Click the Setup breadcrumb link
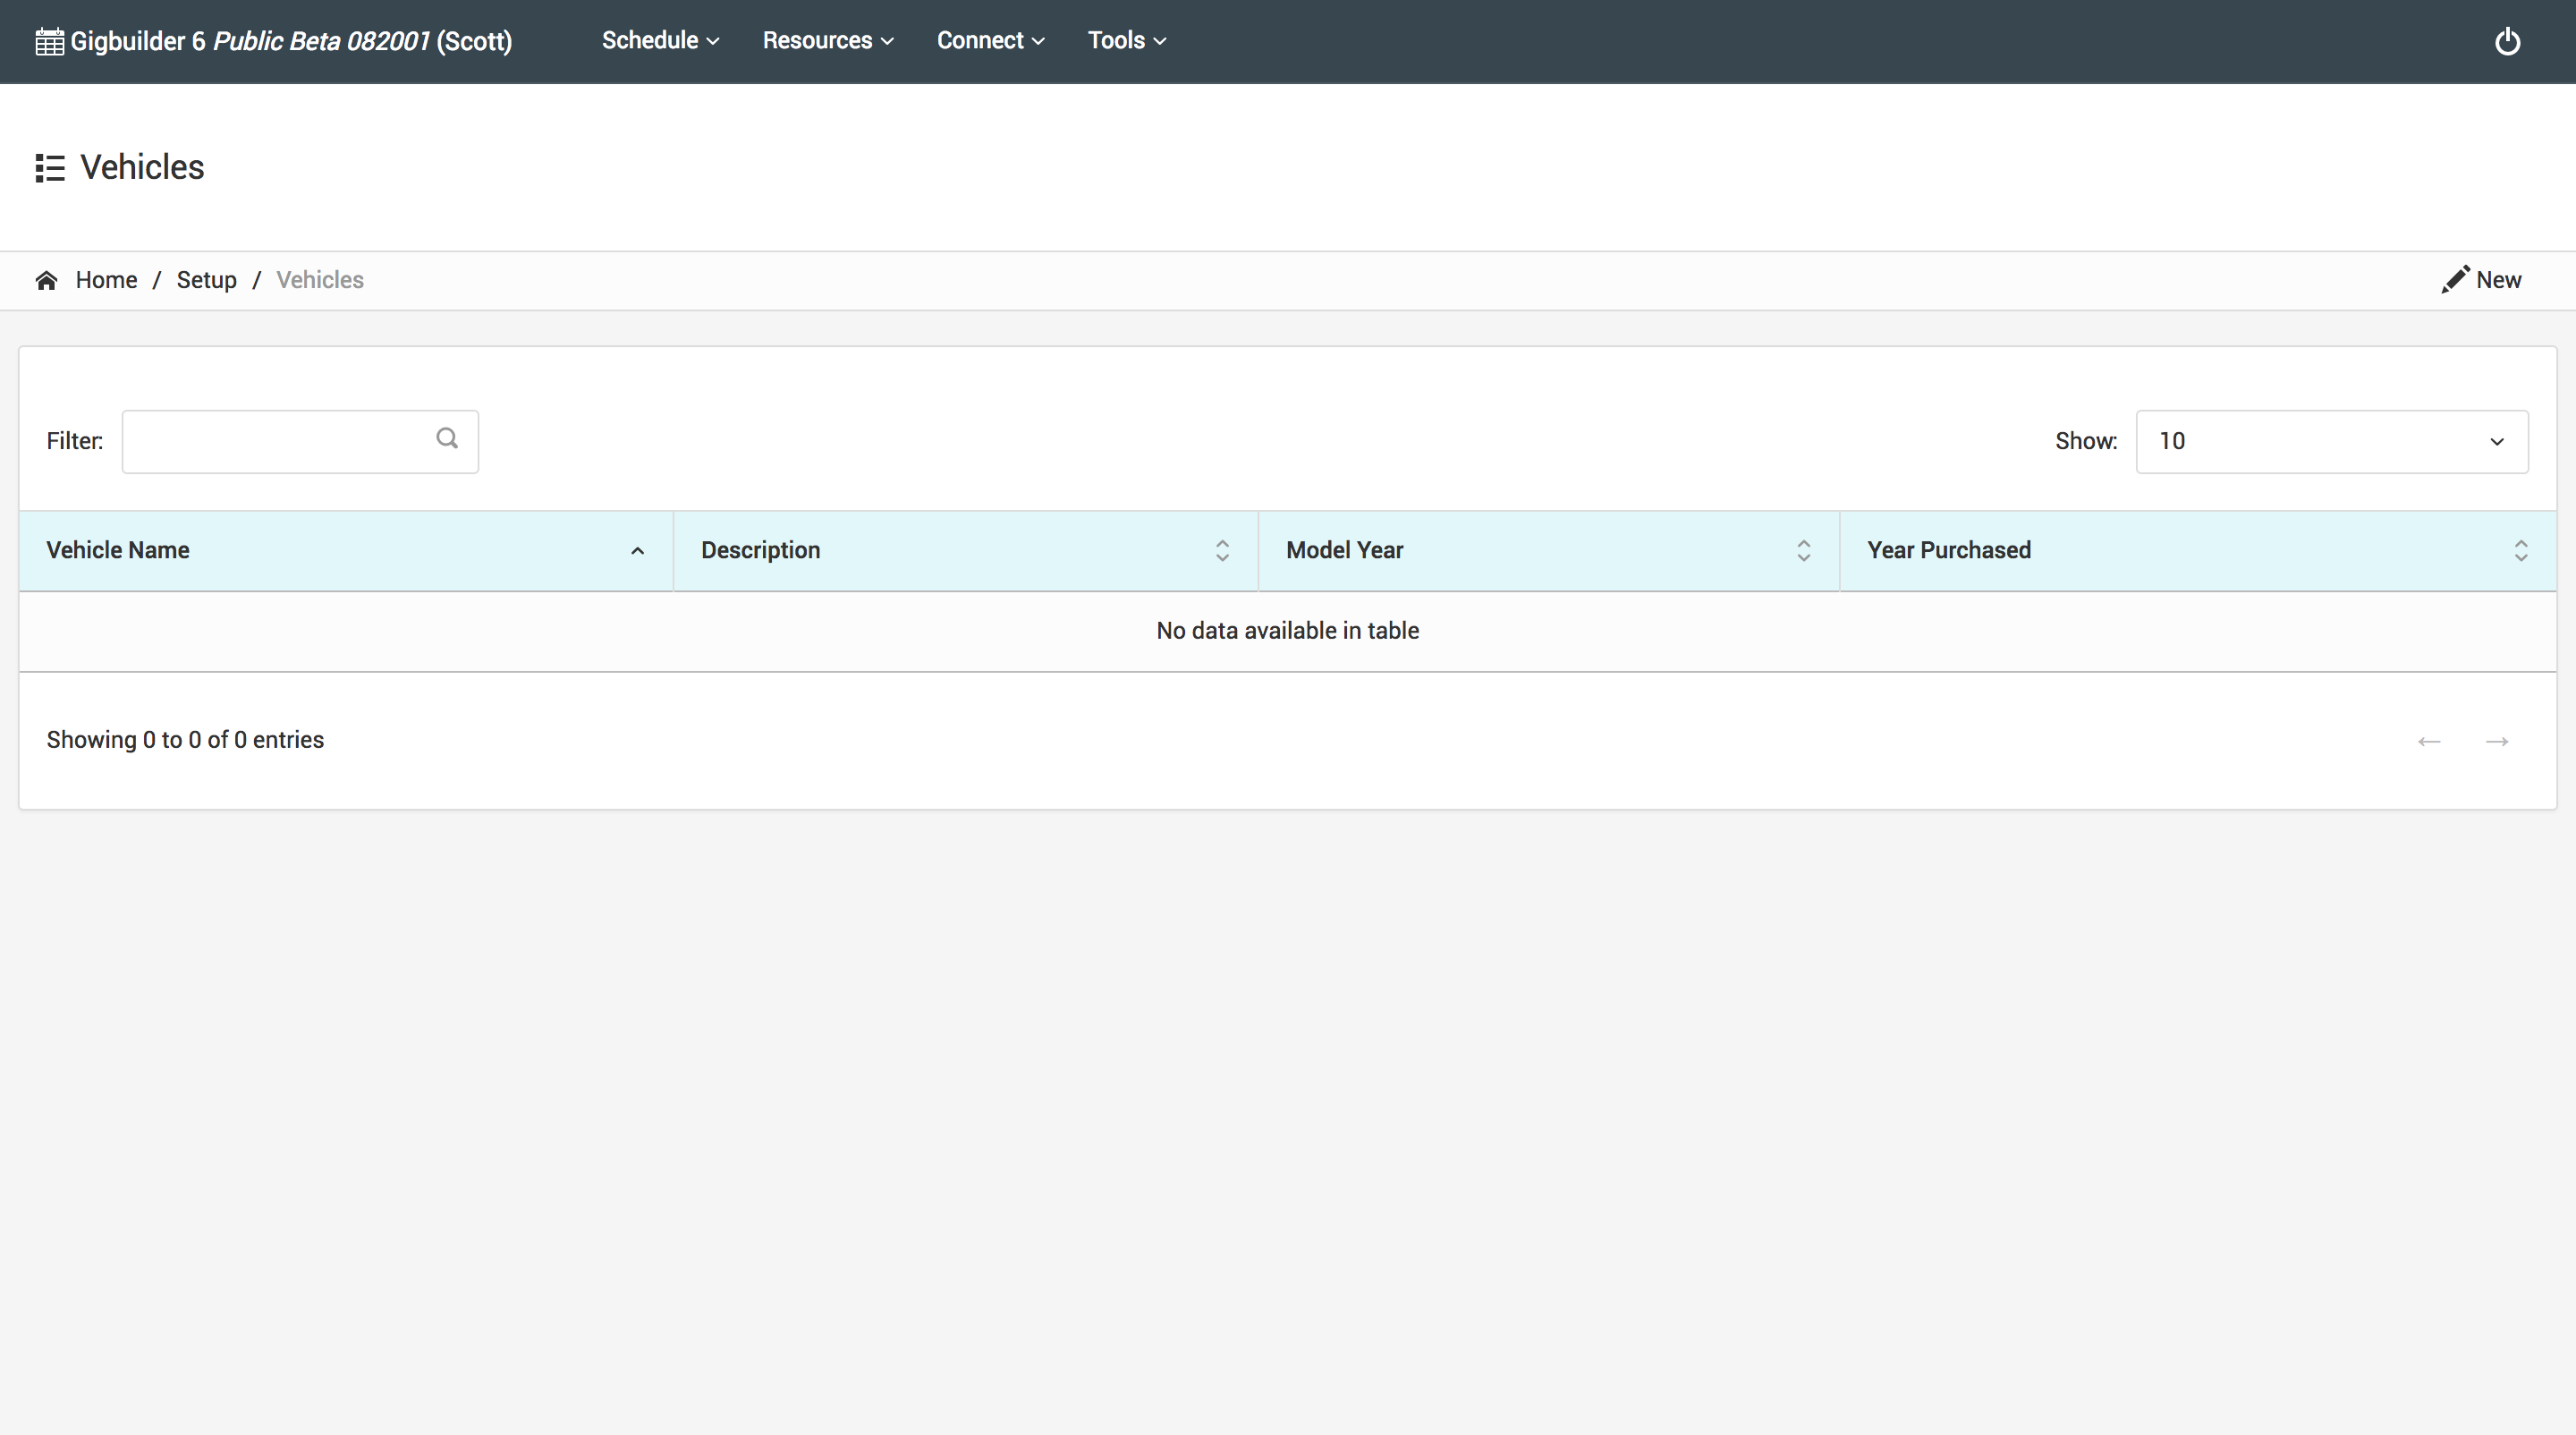2576x1435 pixels. pos(206,280)
